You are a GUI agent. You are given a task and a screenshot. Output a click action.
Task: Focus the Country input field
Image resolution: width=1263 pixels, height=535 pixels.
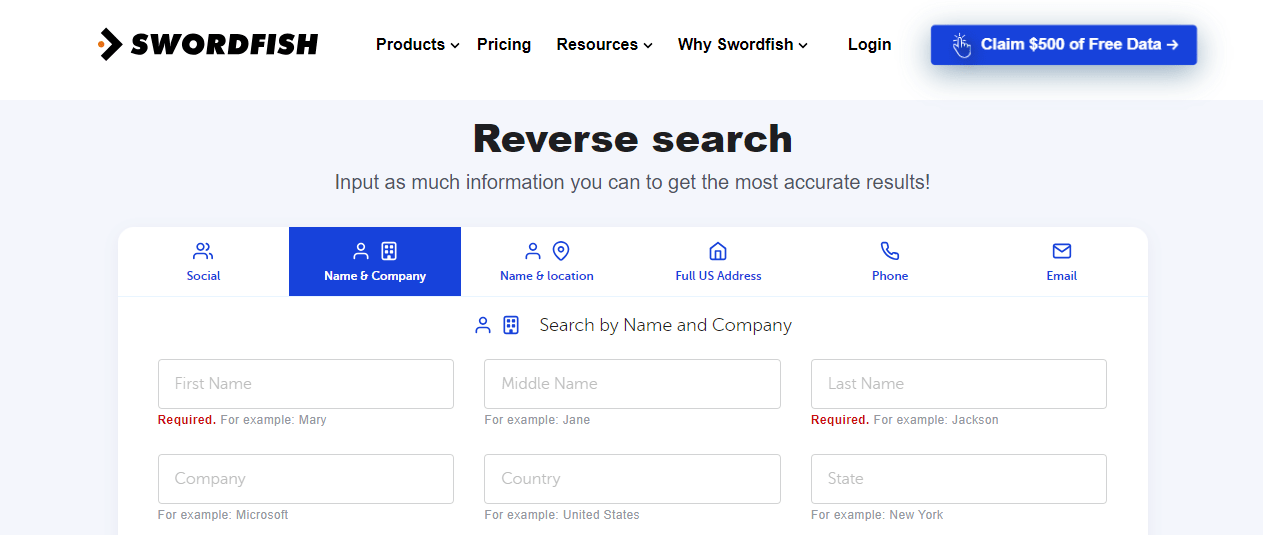(x=632, y=479)
